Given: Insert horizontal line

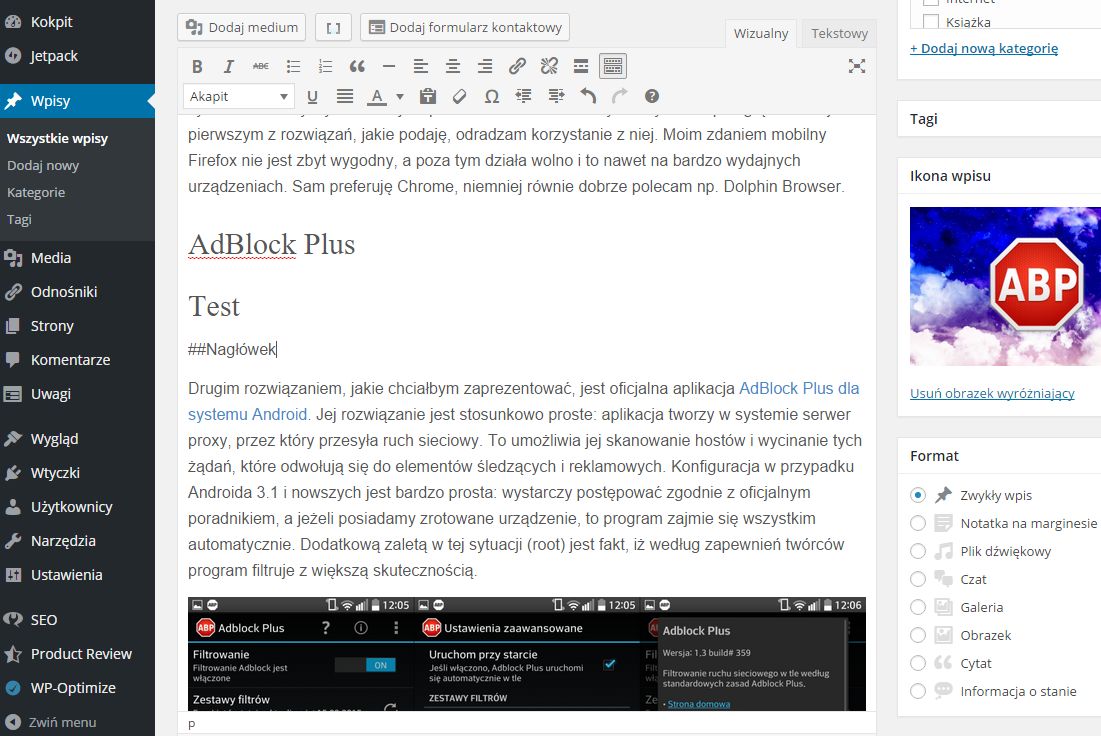Looking at the screenshot, I should coord(389,67).
